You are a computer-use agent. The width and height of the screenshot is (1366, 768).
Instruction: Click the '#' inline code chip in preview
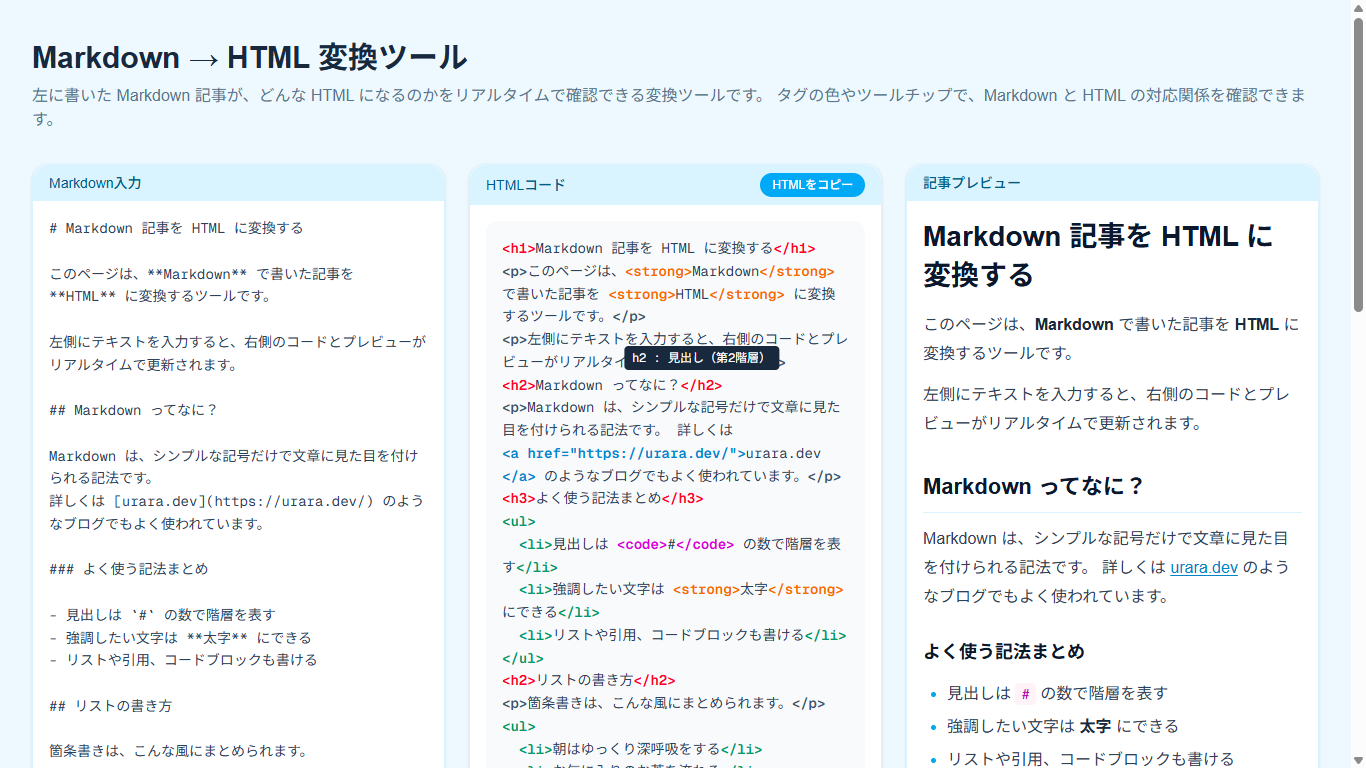[1025, 694]
